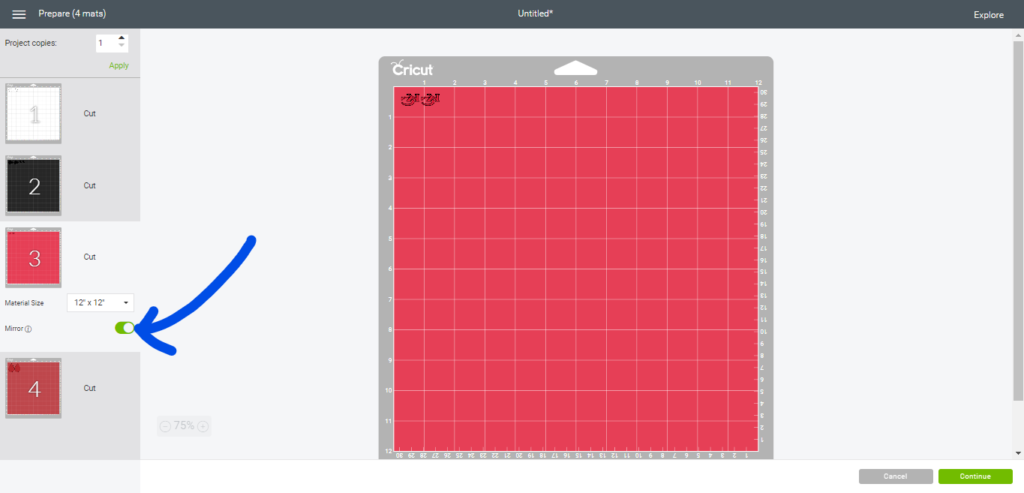Select mat 4 thumbnail
Screen dimensions: 1024x493
click(33, 388)
